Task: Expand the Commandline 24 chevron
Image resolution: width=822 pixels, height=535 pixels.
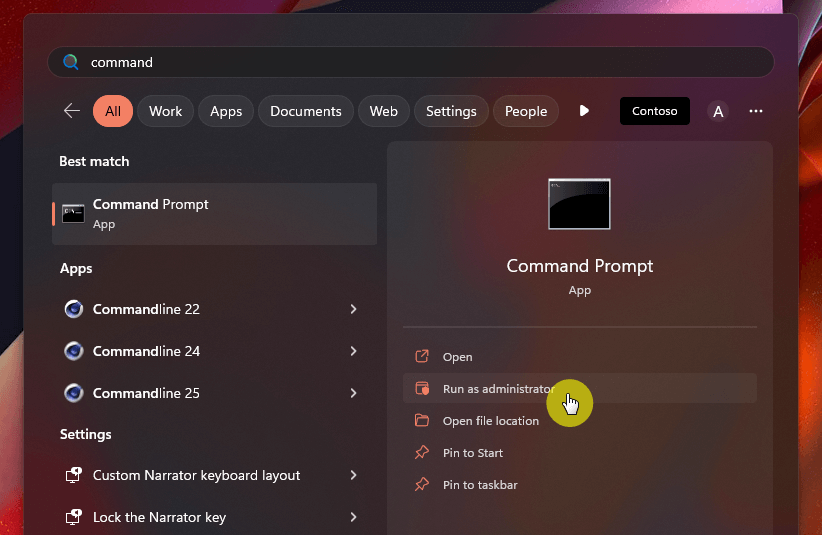Action: click(x=353, y=351)
